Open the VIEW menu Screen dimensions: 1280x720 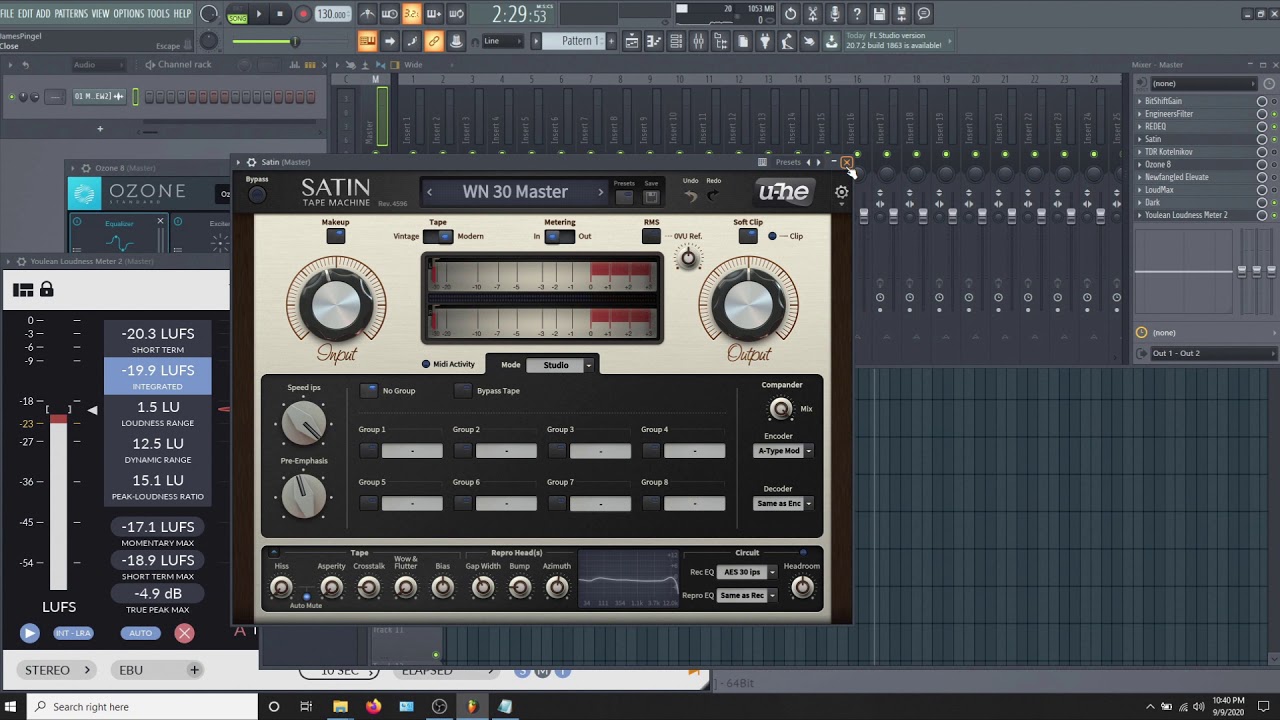tap(100, 14)
